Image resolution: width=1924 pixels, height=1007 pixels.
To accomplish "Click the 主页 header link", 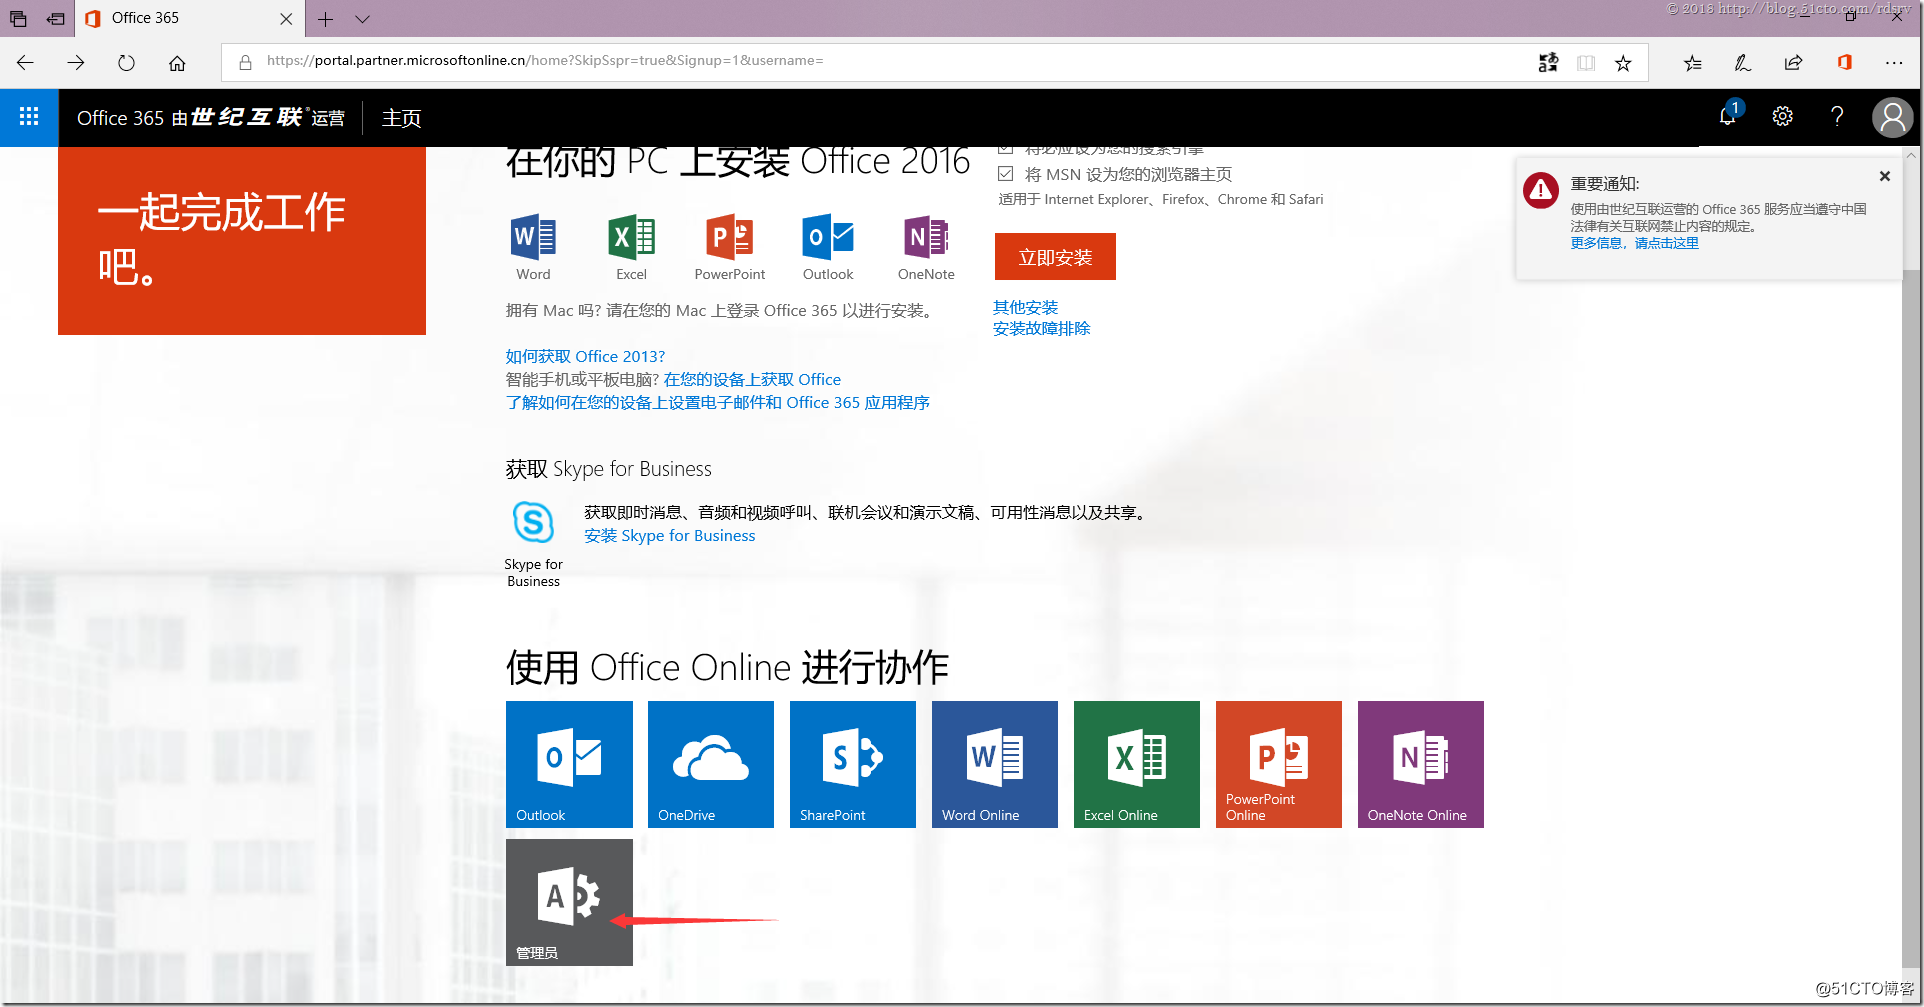I will click(x=401, y=118).
